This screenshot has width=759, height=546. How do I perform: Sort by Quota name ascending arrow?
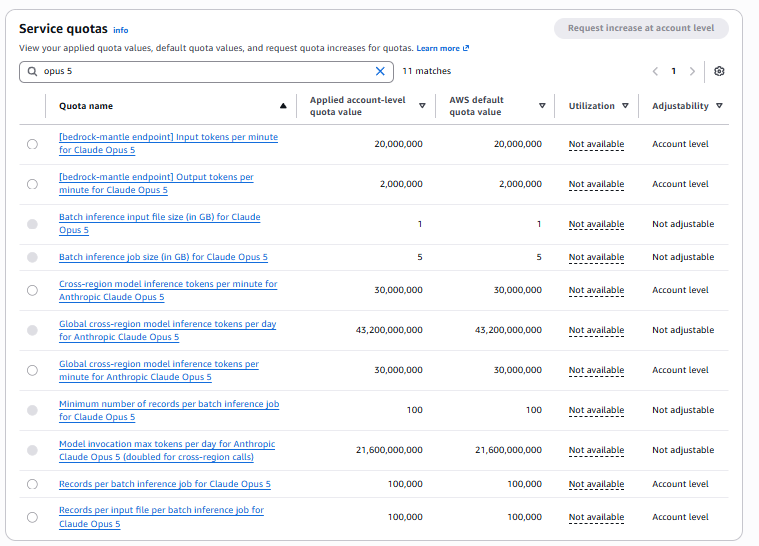click(283, 106)
